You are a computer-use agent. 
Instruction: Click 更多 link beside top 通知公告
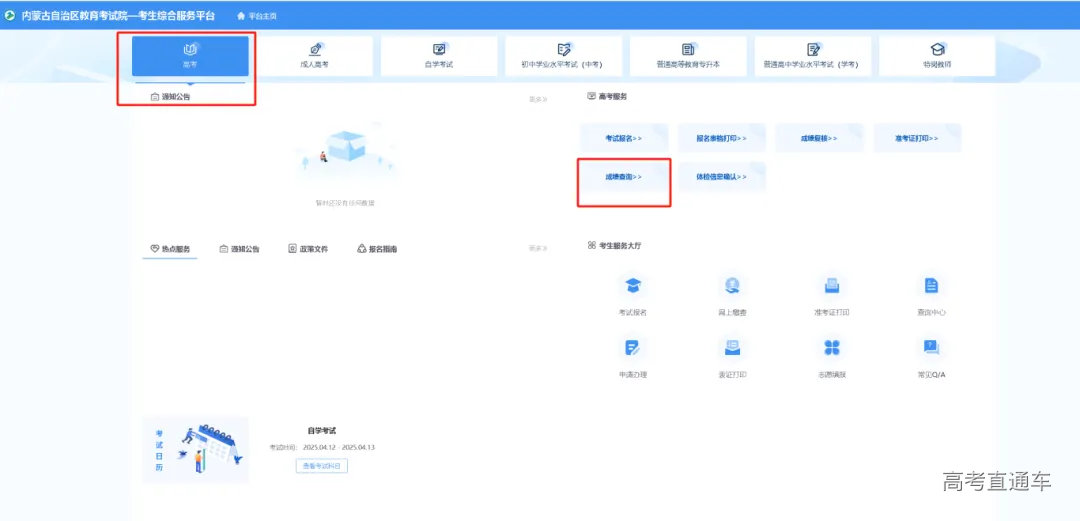coord(538,99)
